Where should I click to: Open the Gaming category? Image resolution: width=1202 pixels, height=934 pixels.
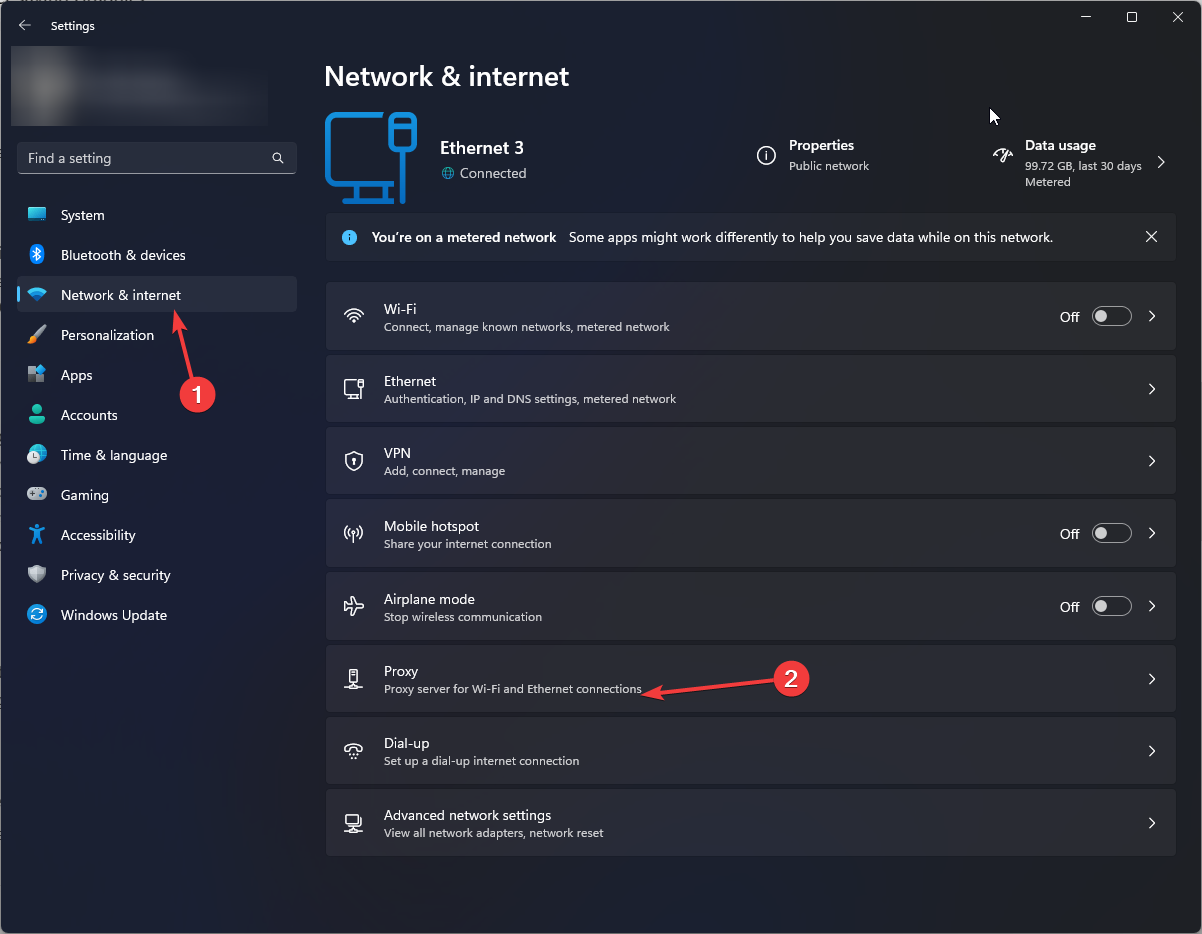157,495
